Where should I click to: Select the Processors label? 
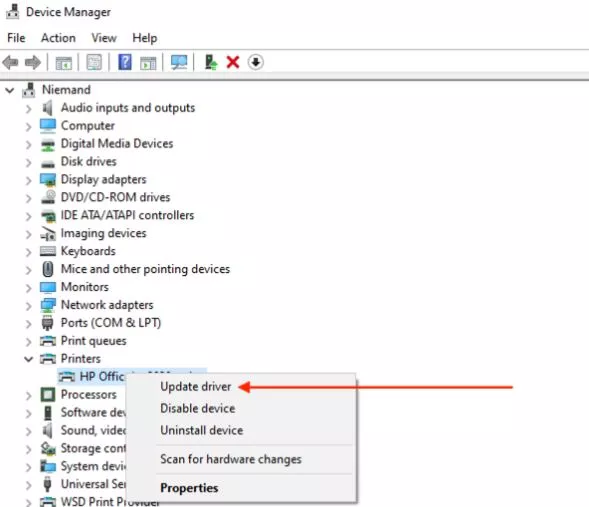click(x=89, y=395)
